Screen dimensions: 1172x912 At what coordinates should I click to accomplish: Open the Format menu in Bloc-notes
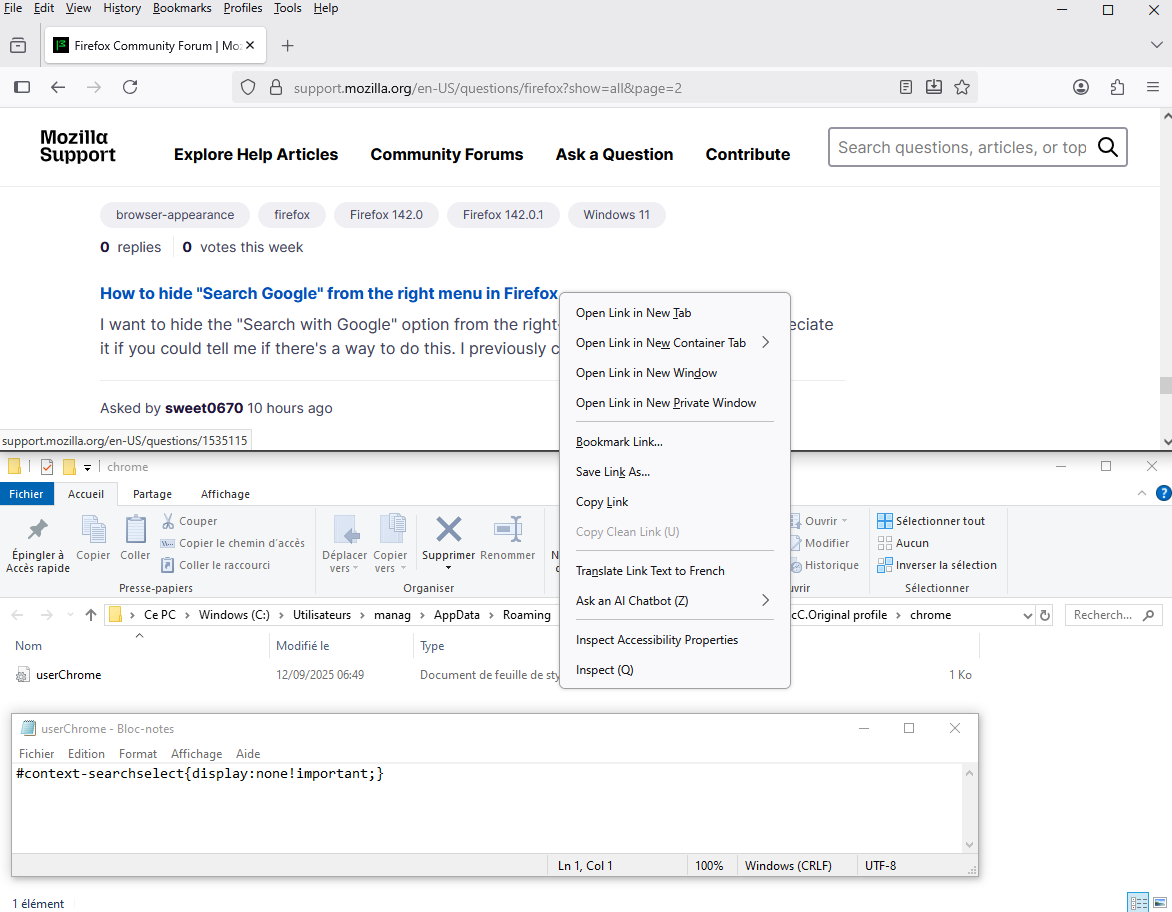(138, 754)
